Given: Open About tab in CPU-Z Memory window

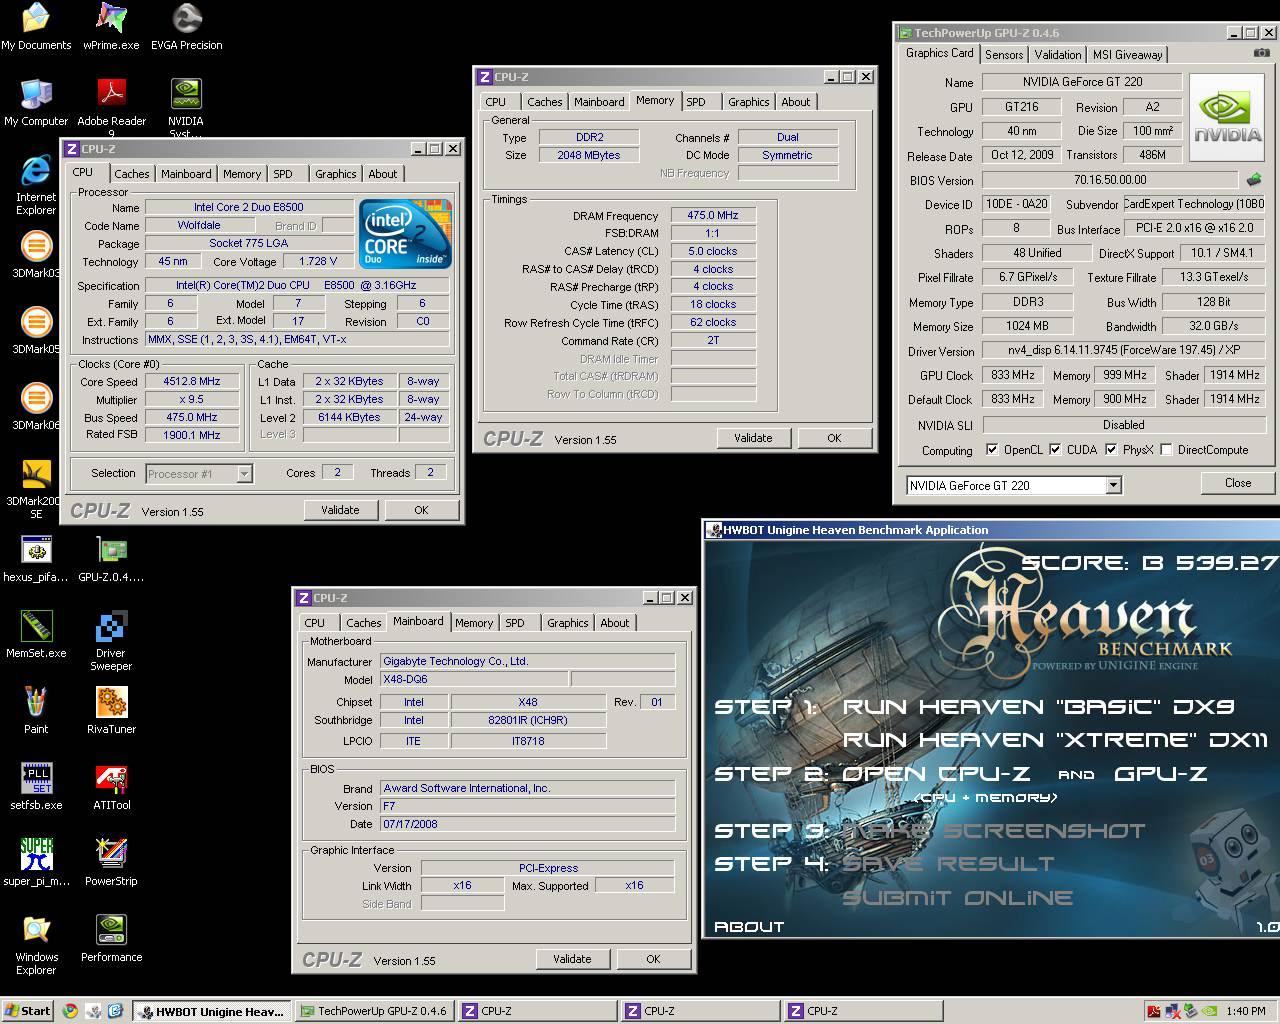Looking at the screenshot, I should (x=796, y=102).
